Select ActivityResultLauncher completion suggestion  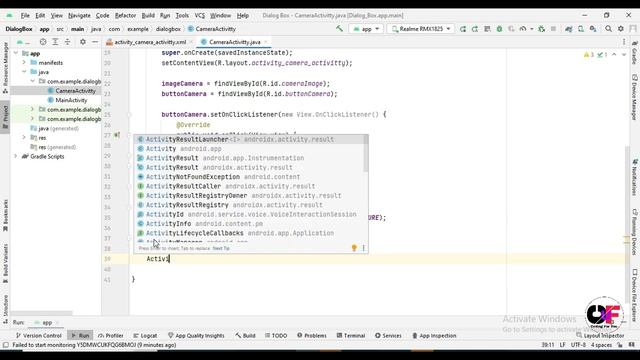(x=249, y=139)
